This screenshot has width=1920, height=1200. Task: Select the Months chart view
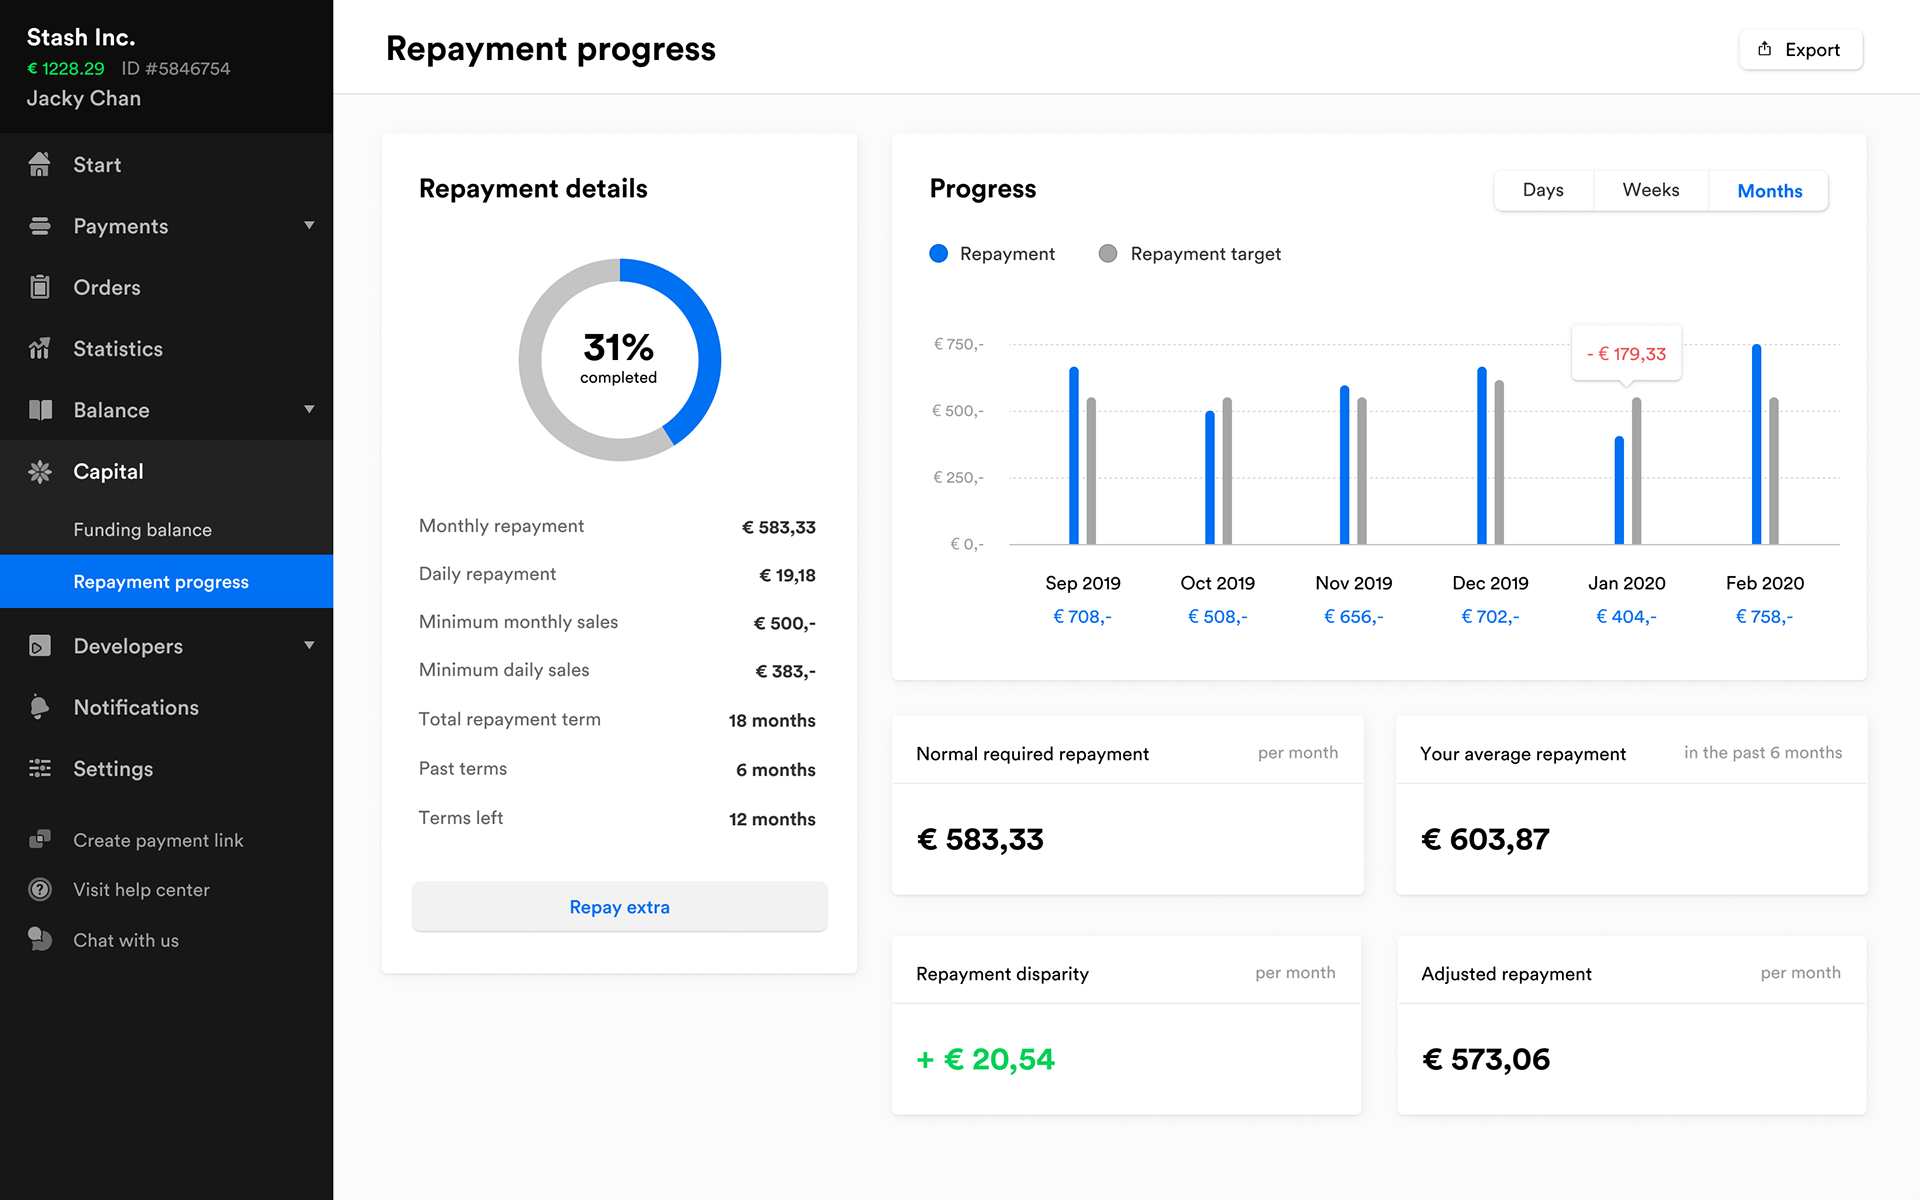(1769, 191)
